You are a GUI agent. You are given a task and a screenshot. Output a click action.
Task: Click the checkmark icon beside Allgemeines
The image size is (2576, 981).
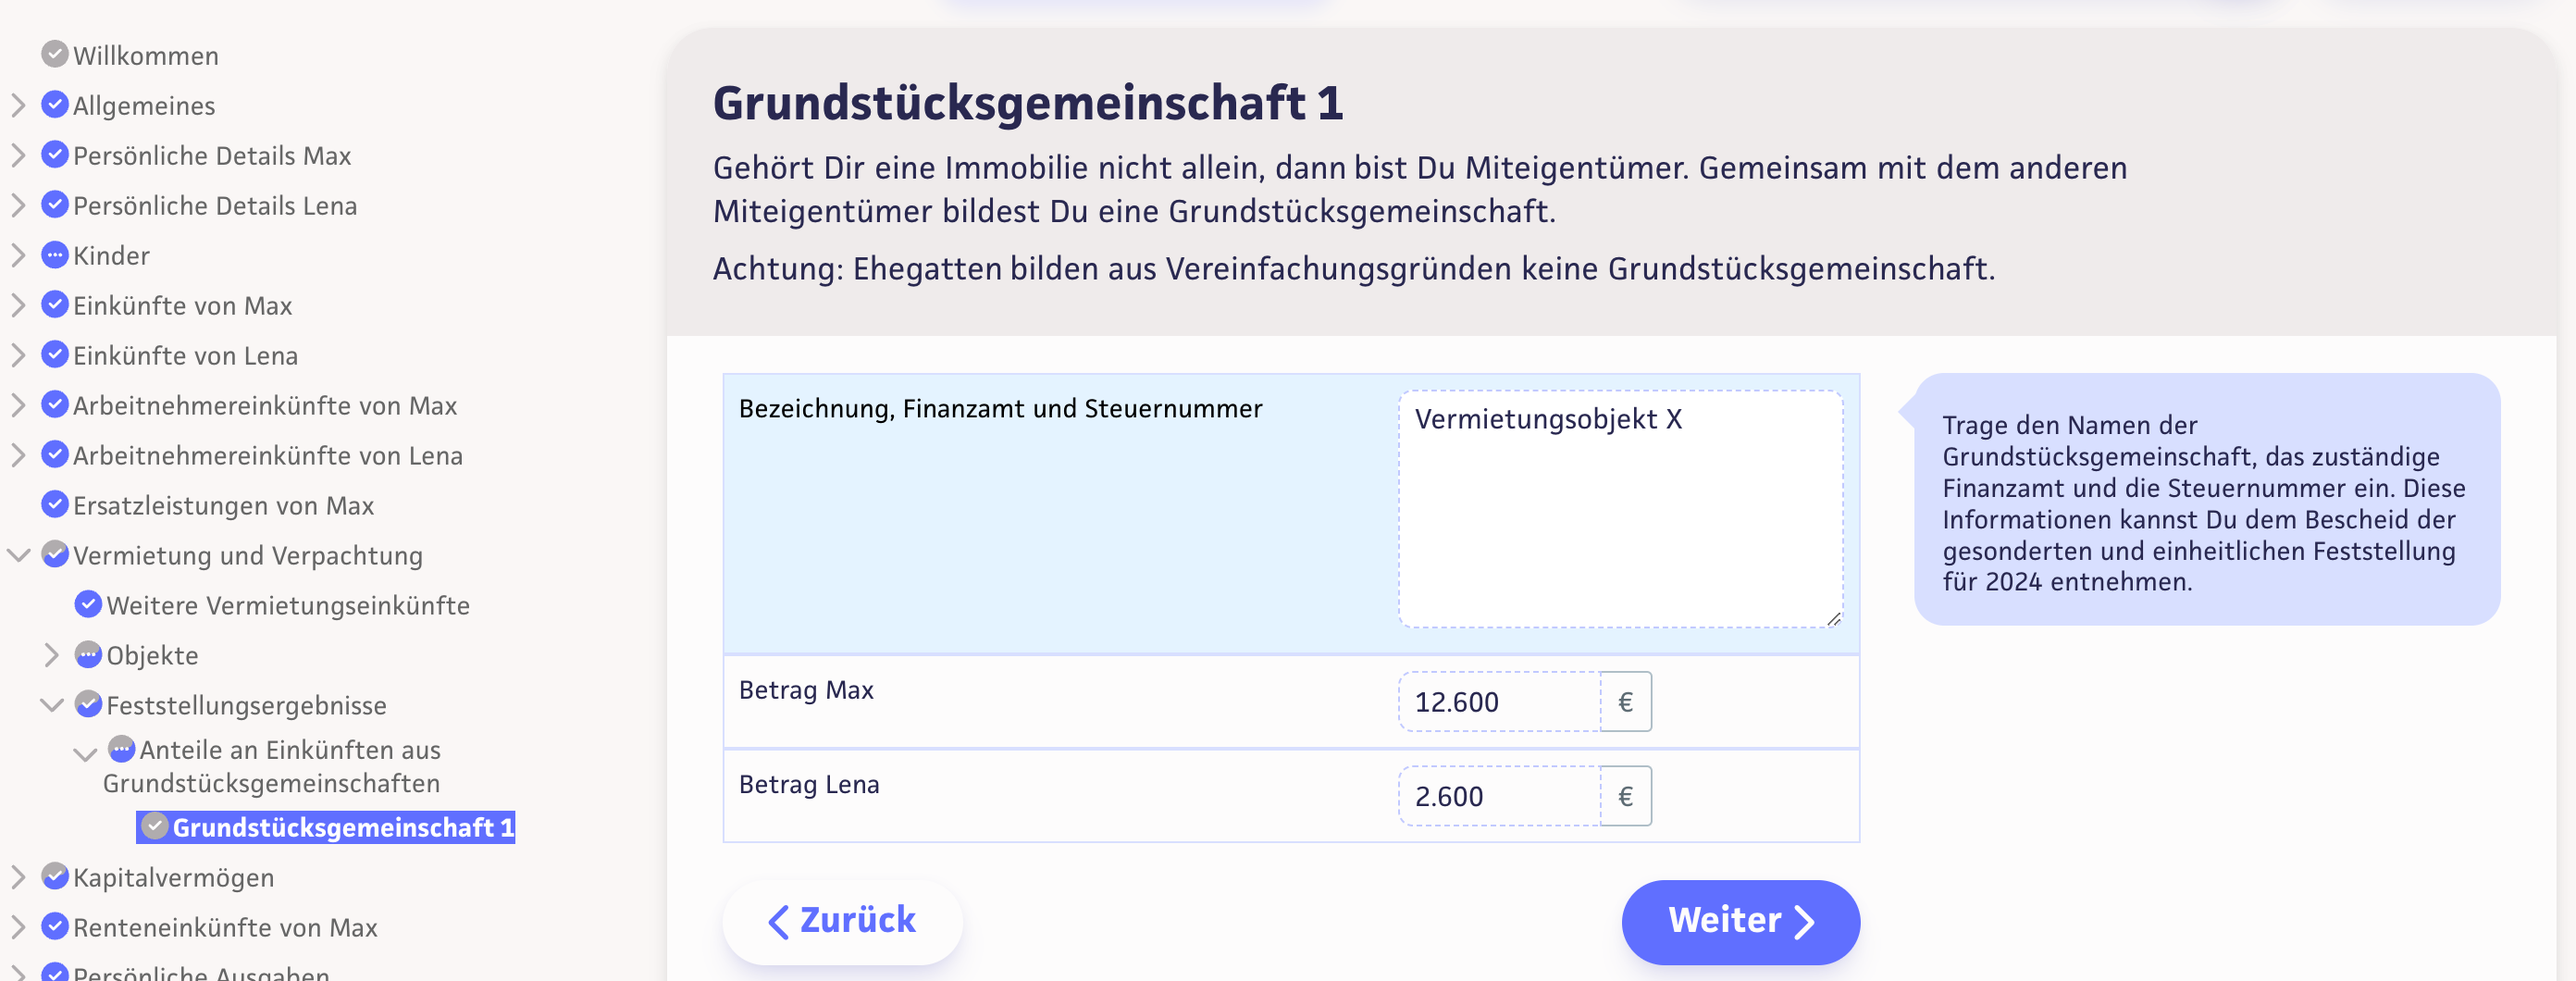click(x=55, y=104)
